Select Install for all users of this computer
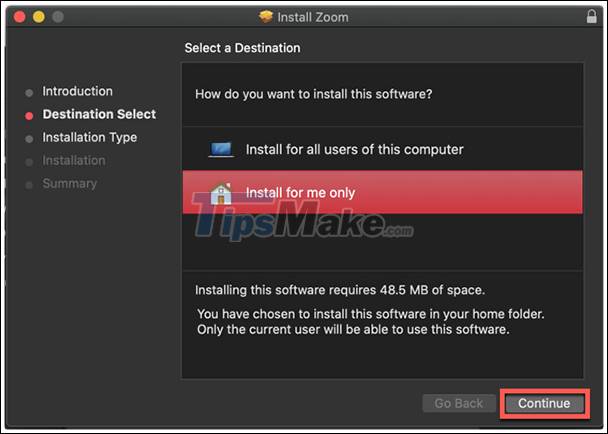 tap(382, 149)
